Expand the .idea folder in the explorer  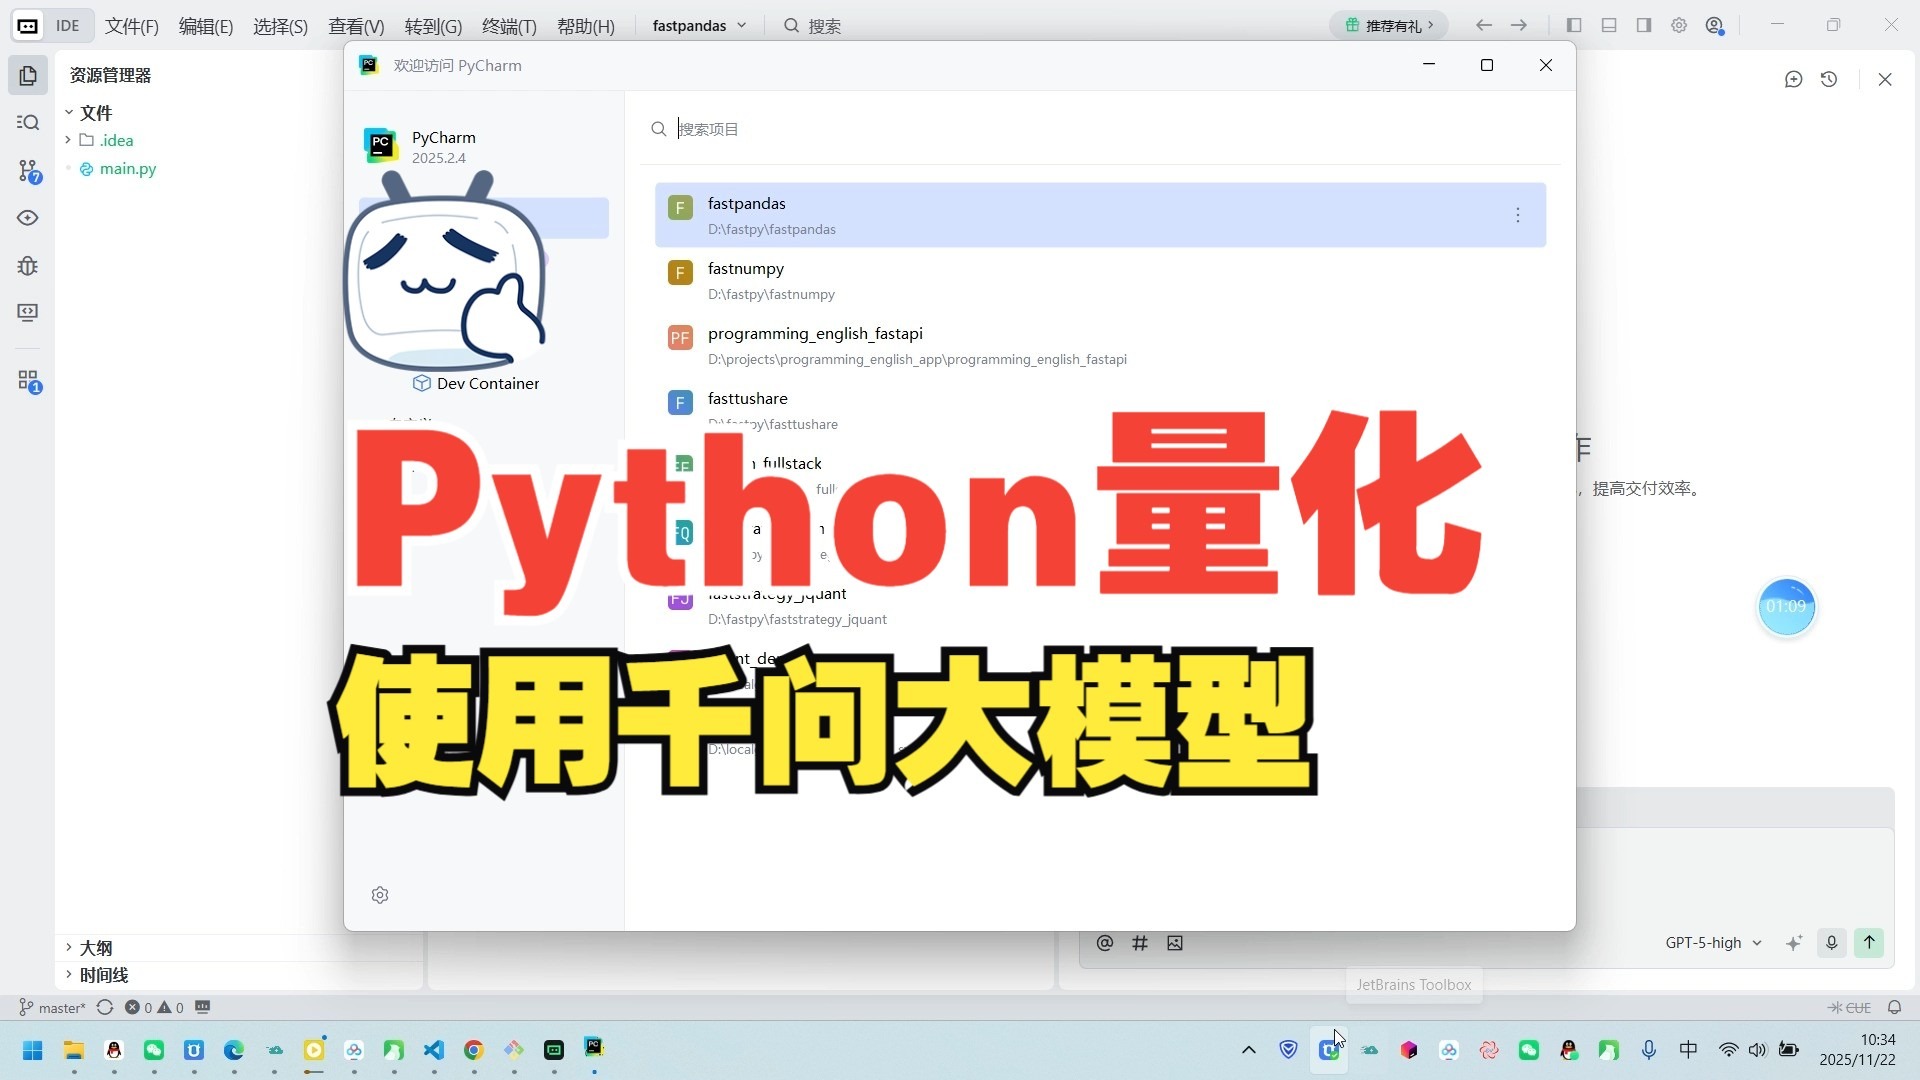pos(67,140)
